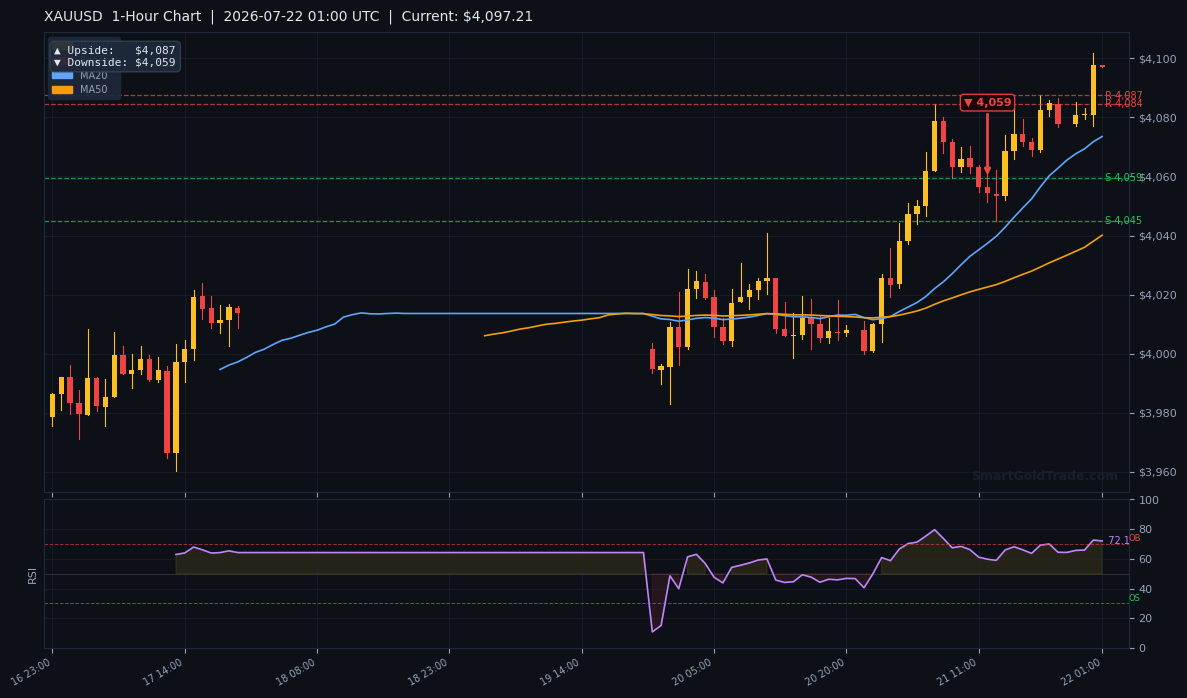Click the Upside $4,087 readout

114,50
